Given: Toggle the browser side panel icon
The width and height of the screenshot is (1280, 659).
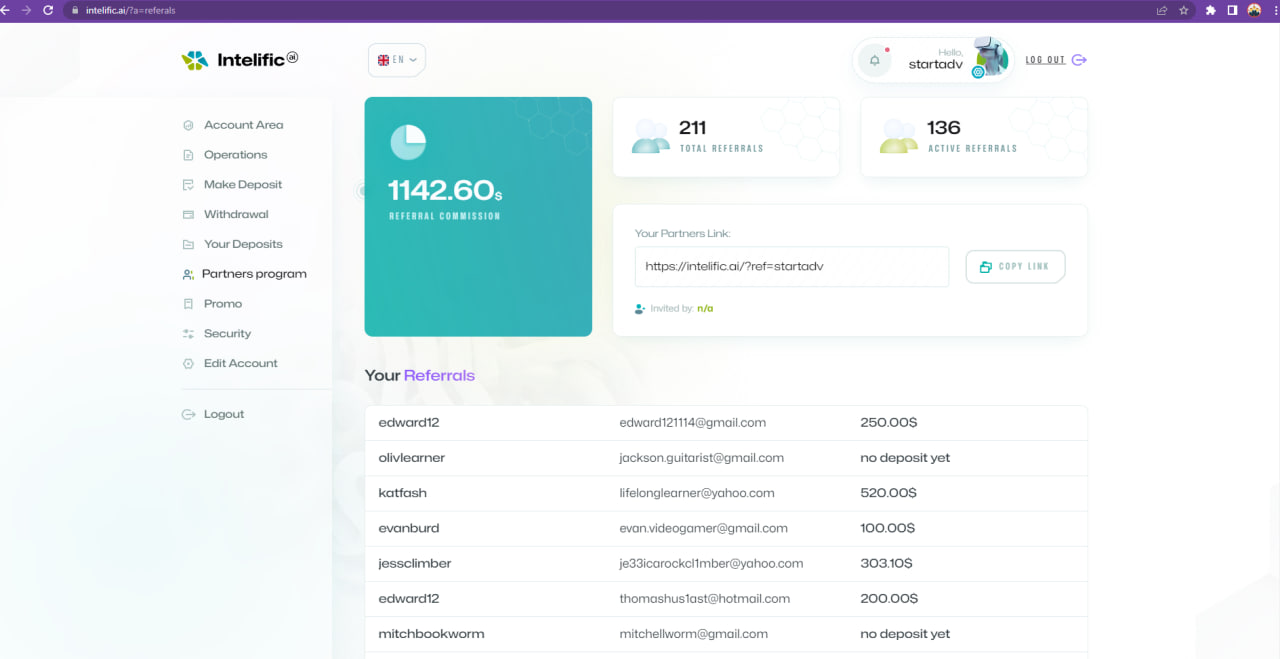Looking at the screenshot, I should (1232, 10).
